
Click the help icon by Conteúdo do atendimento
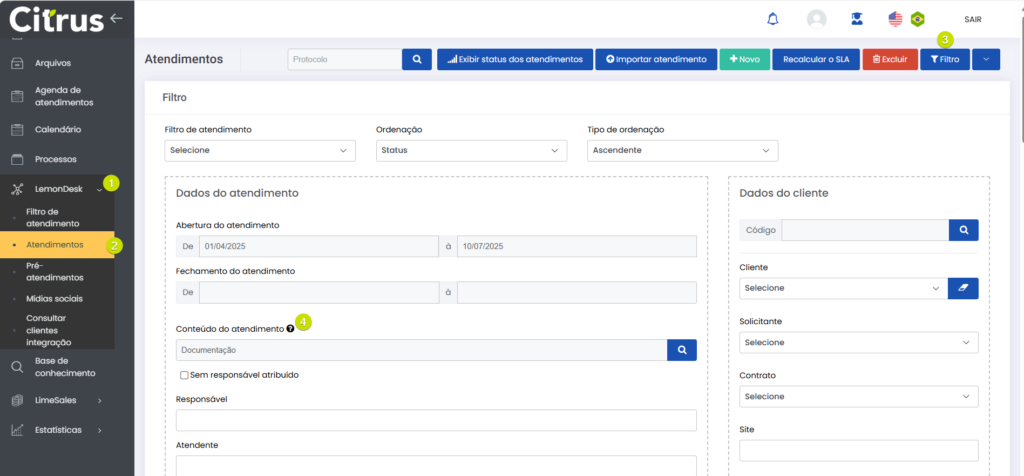tap(290, 328)
